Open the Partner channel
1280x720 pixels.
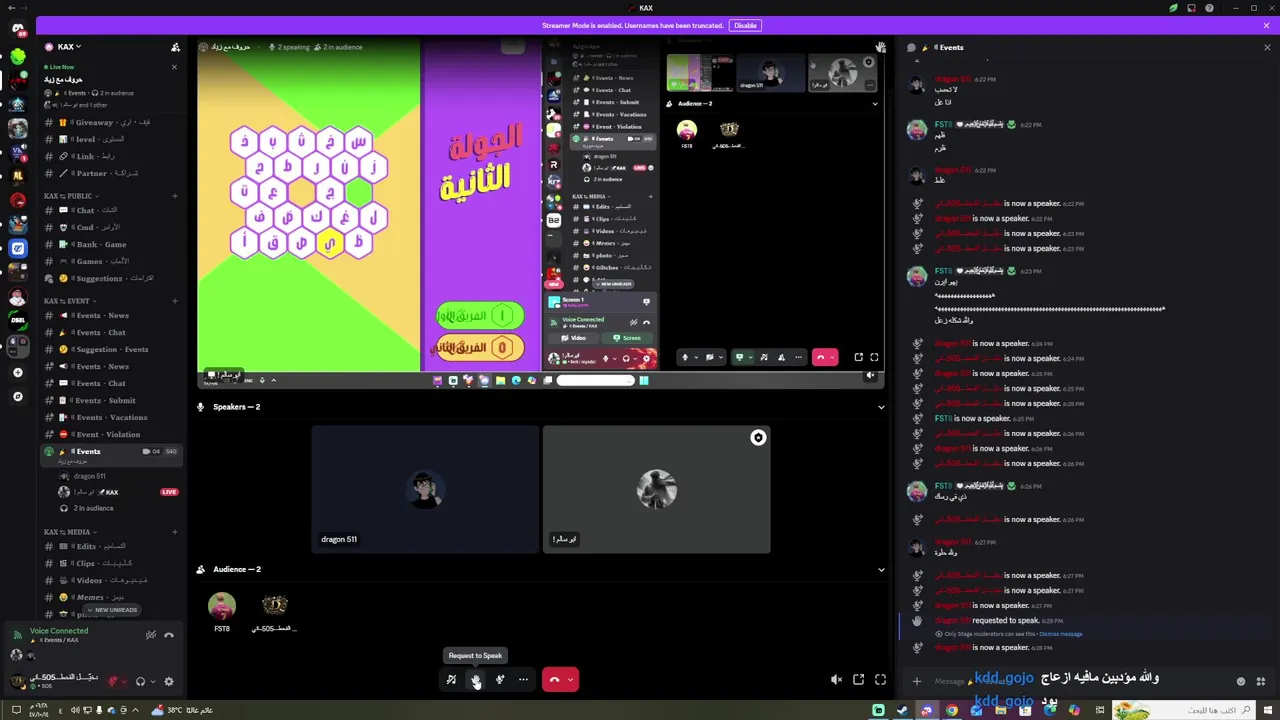113,173
